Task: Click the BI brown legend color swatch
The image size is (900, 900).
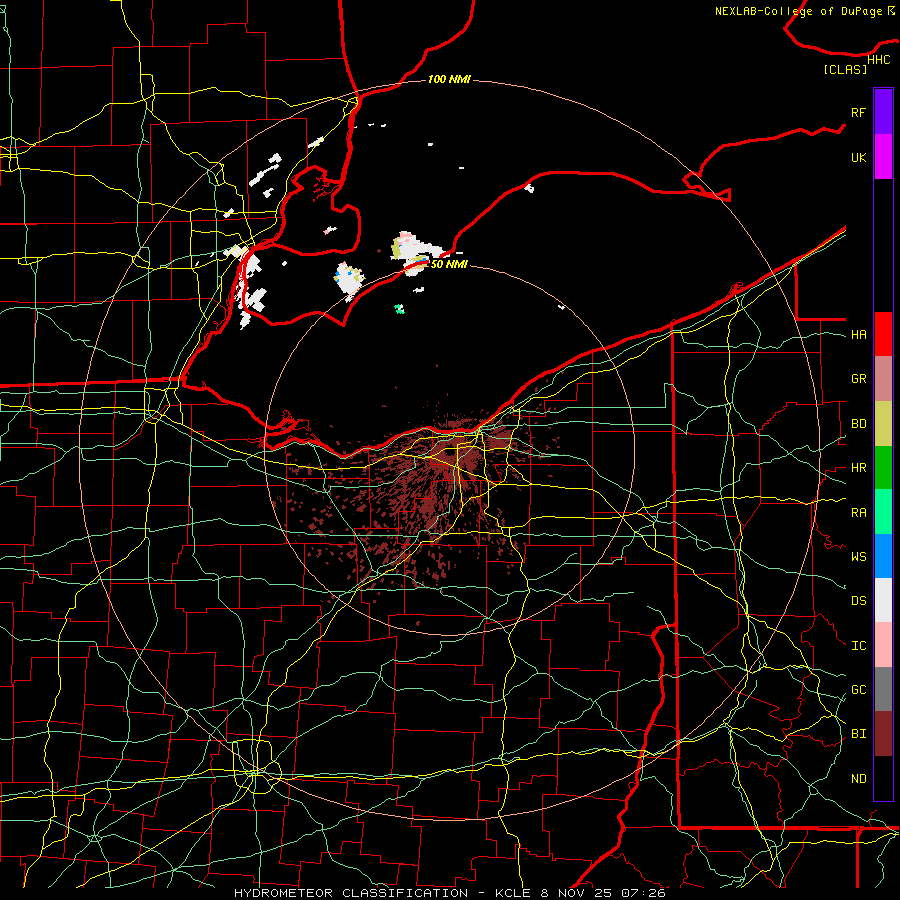Action: [883, 734]
